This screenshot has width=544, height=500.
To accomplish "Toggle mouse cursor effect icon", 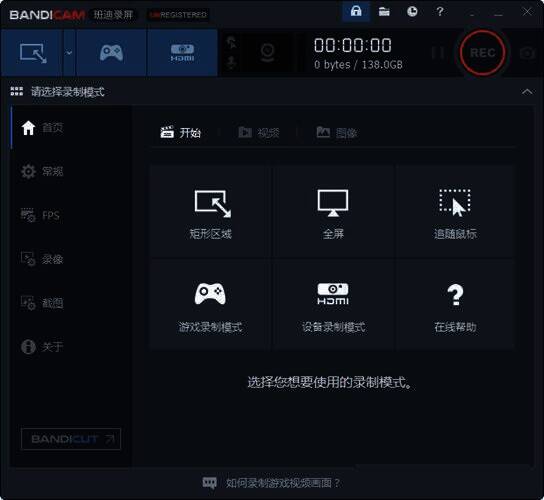I will [231, 43].
